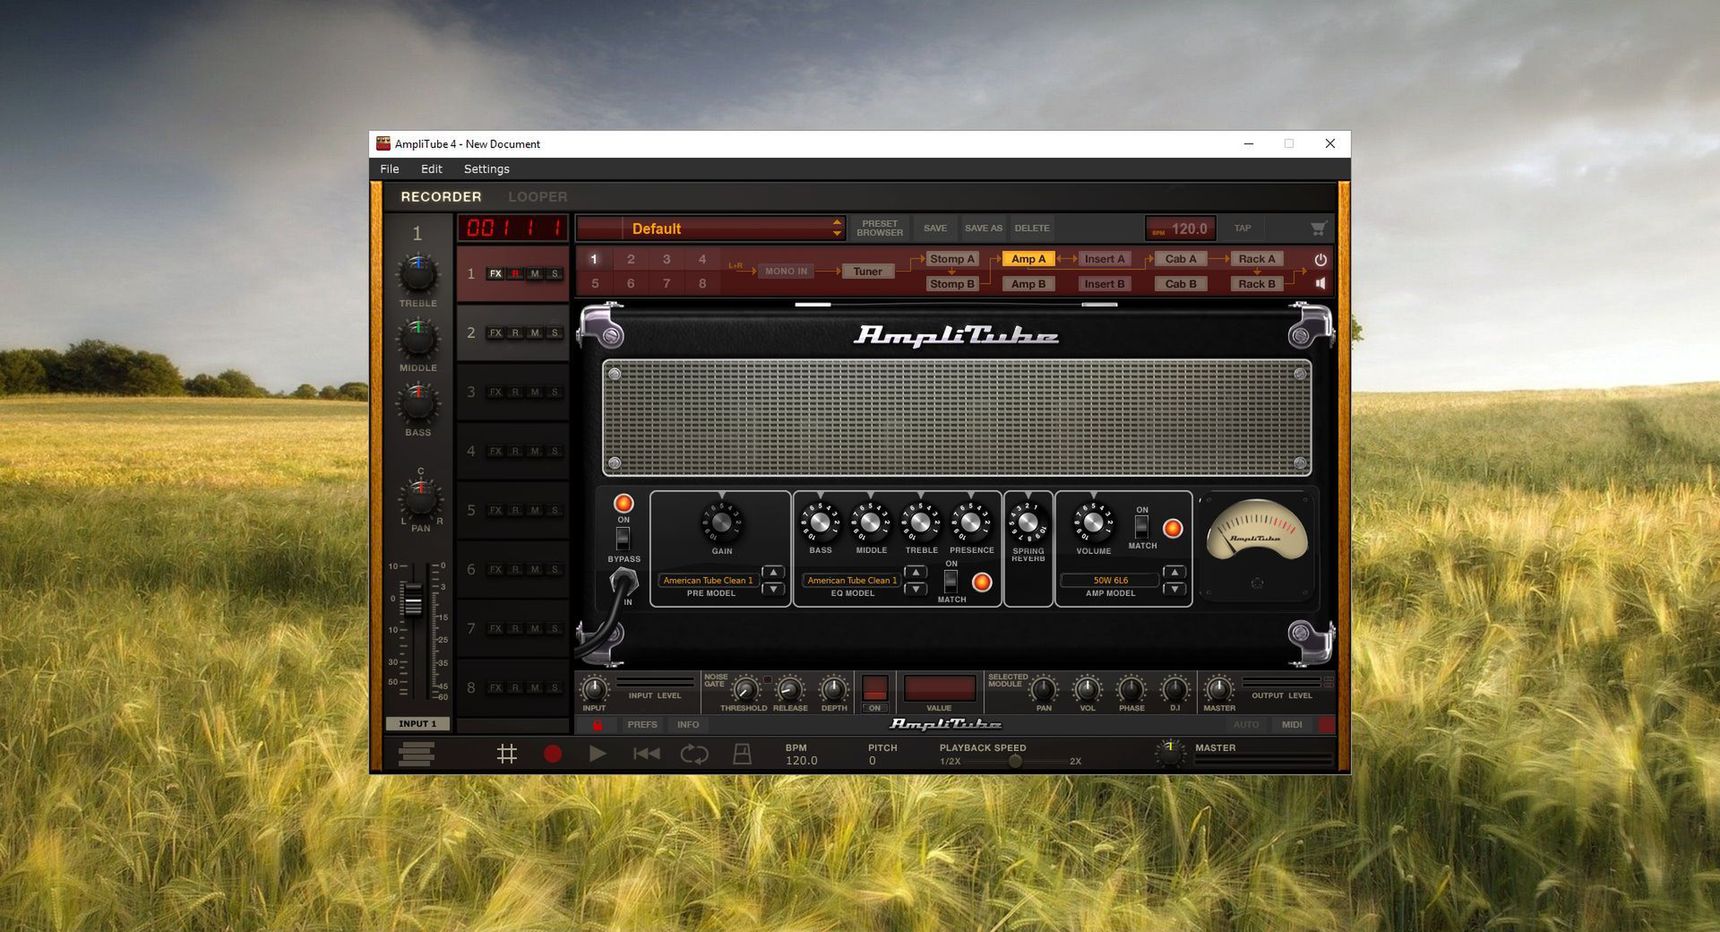The height and width of the screenshot is (932, 1720).
Task: Flip the EQ MATCH on switch
Action: 950,580
